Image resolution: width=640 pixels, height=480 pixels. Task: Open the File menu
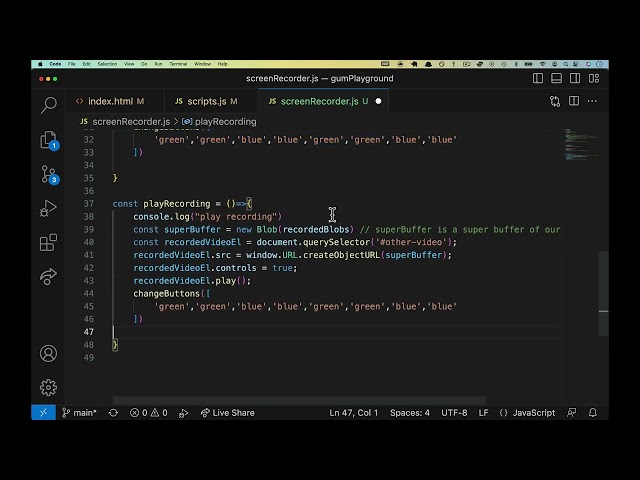(x=72, y=64)
